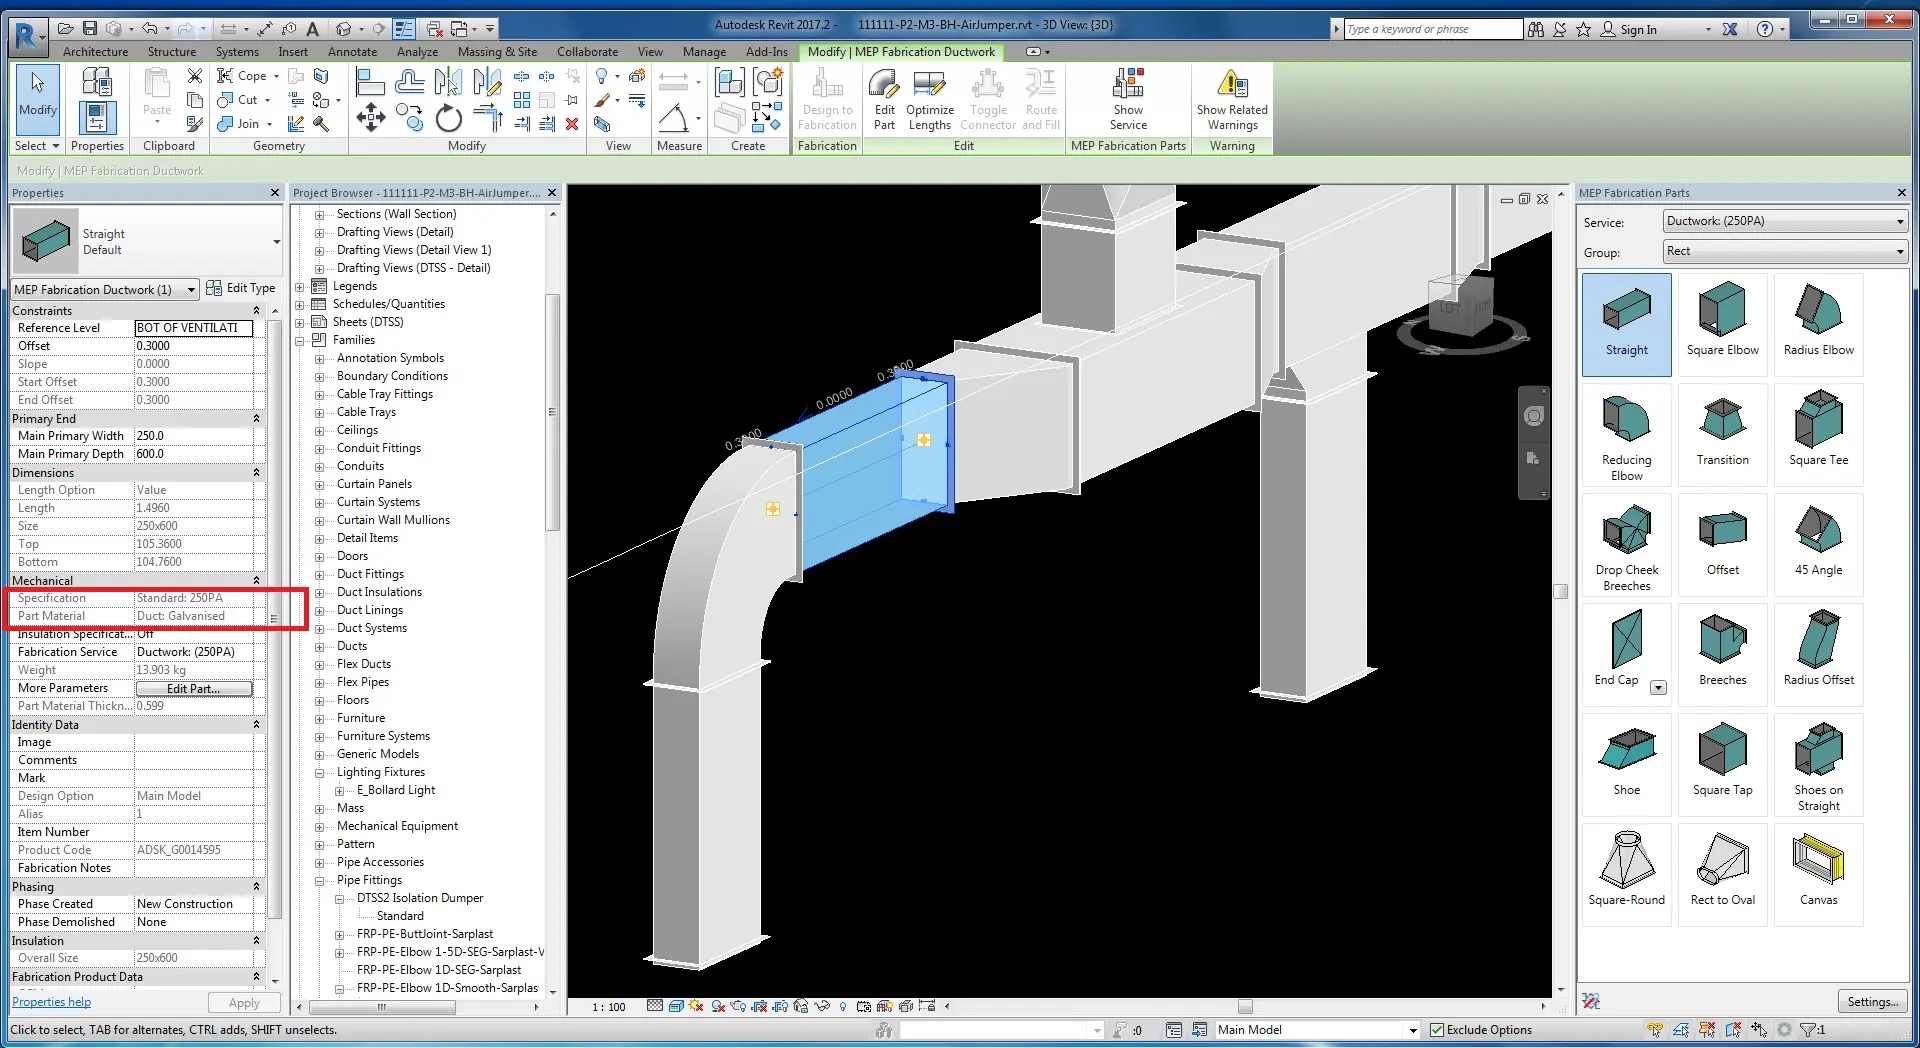The image size is (1920, 1048).
Task: Click the Apply button in Properties
Action: click(x=244, y=1003)
